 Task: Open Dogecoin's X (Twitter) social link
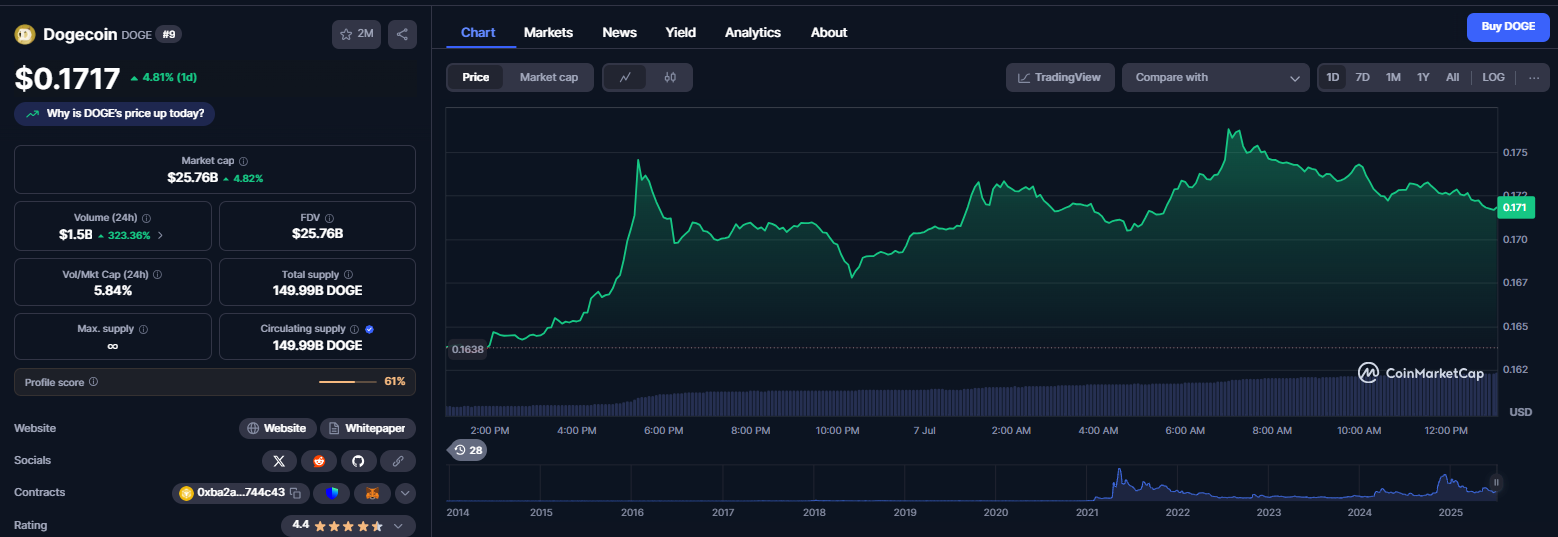[279, 461]
